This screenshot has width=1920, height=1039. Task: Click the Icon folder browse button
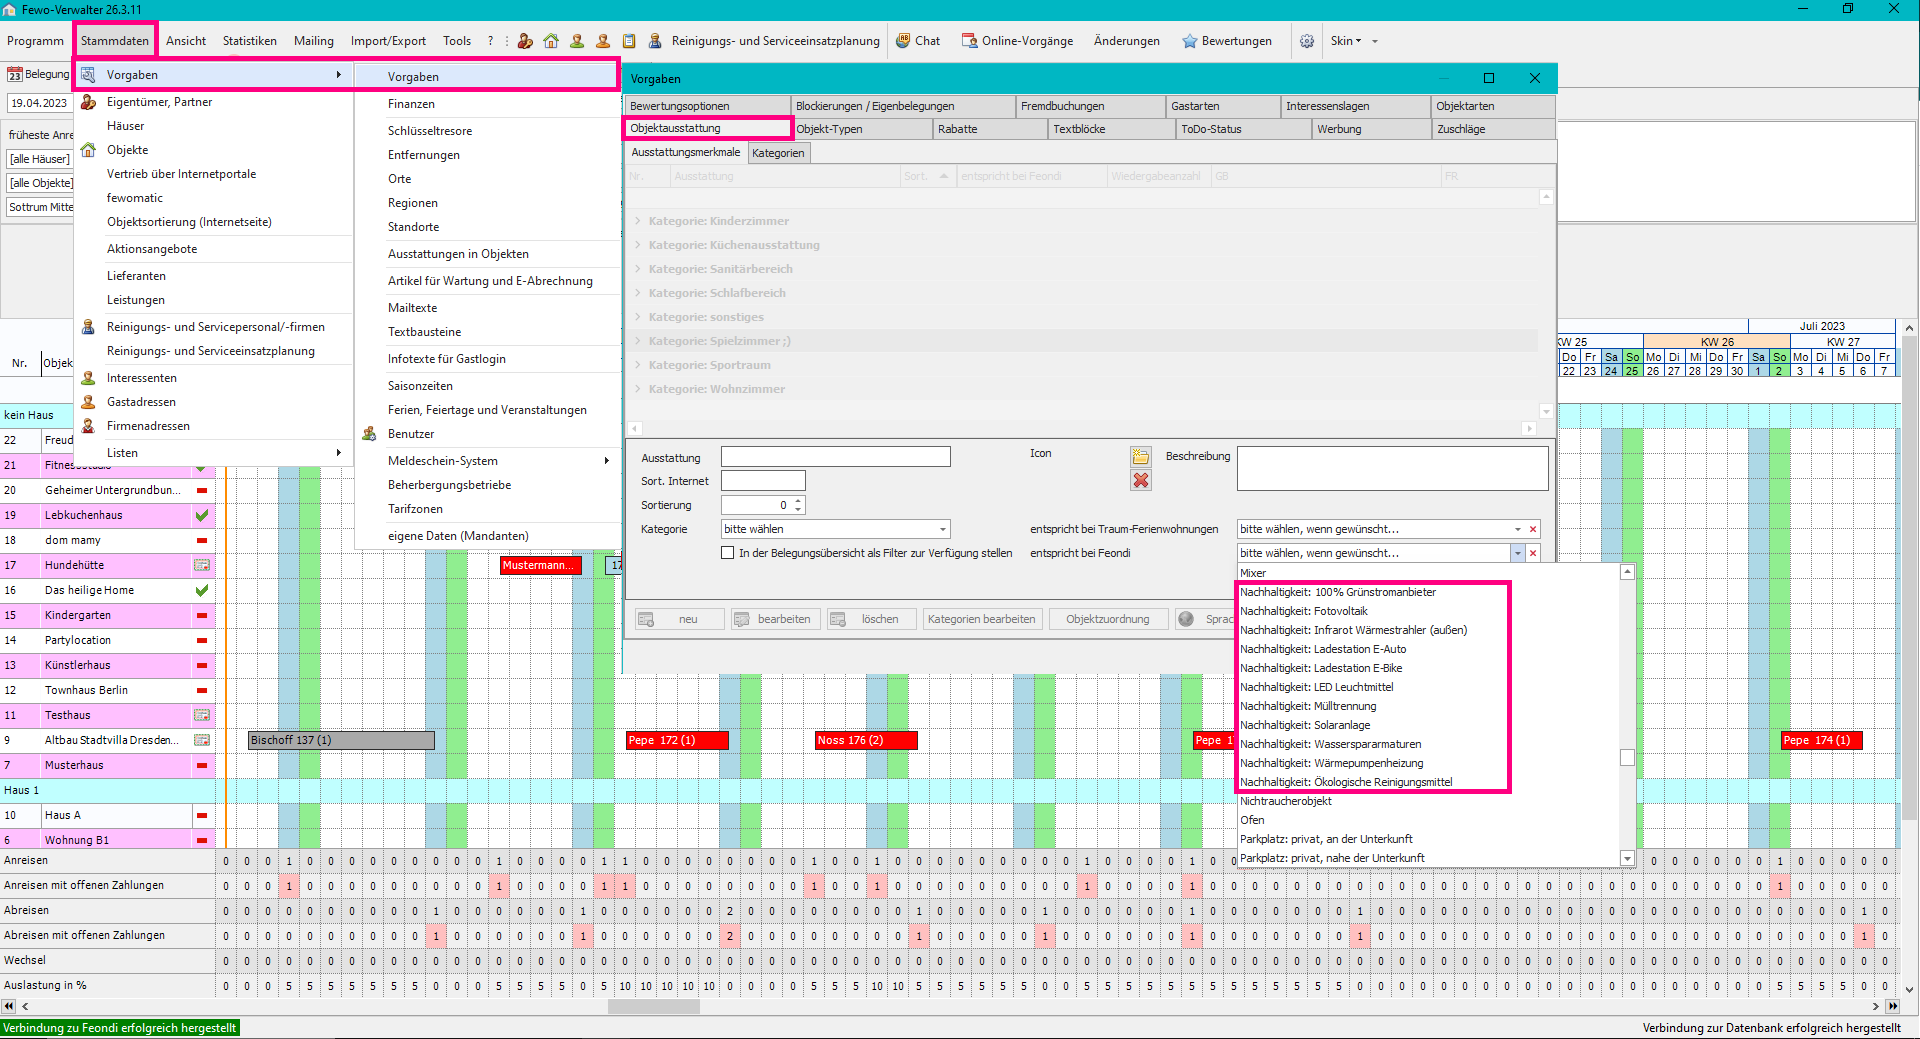click(x=1141, y=456)
